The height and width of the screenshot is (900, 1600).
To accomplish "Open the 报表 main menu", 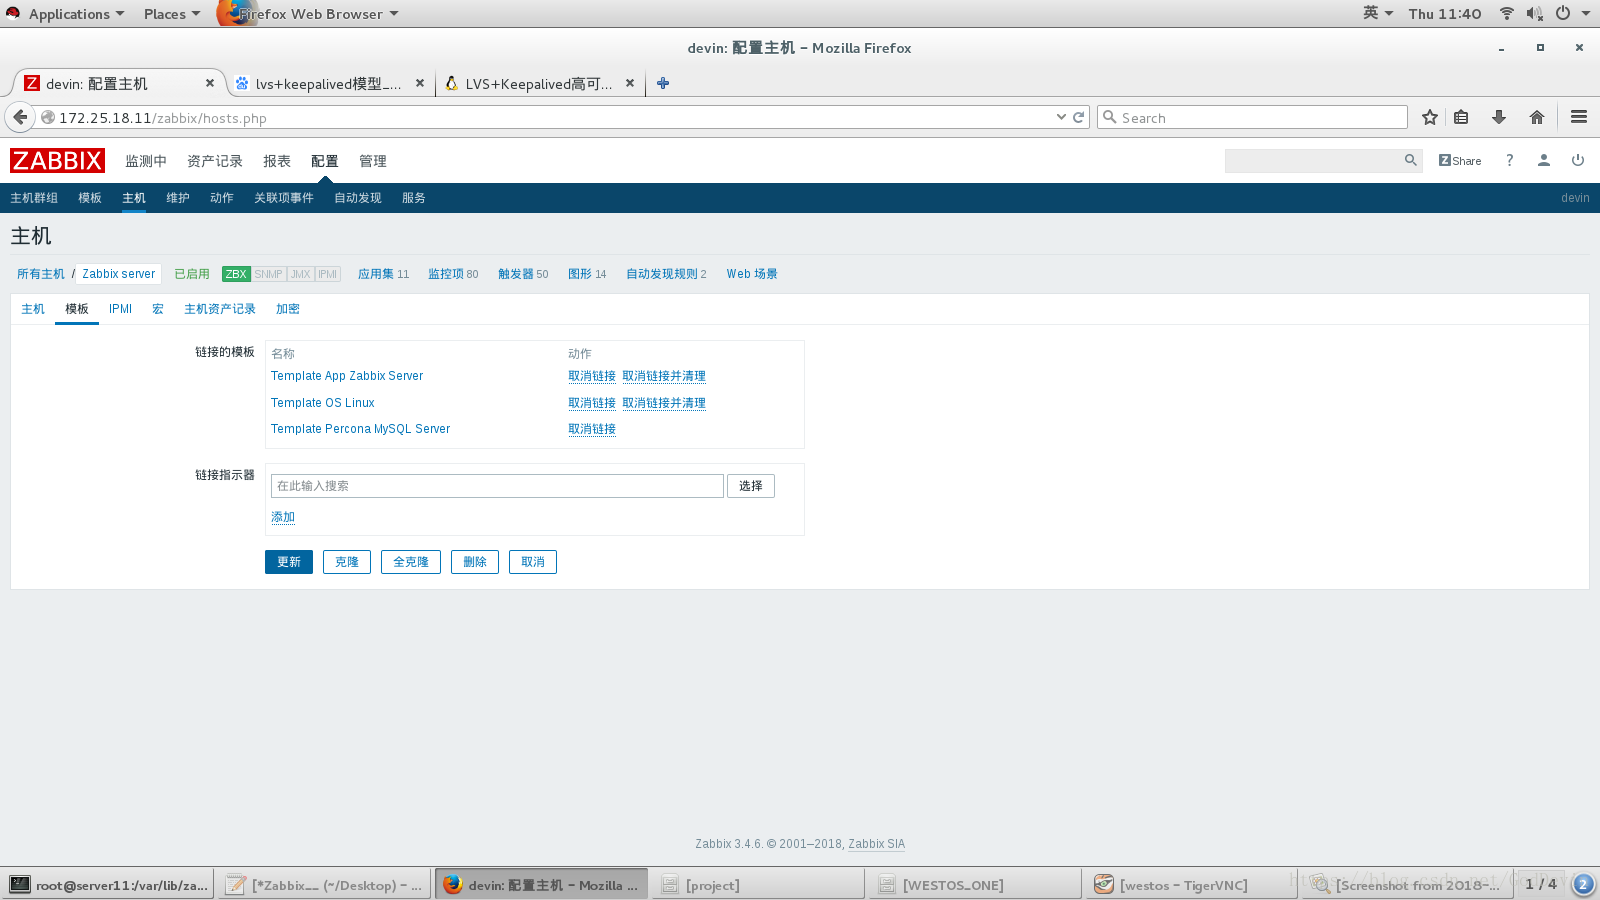I will click(x=277, y=161).
